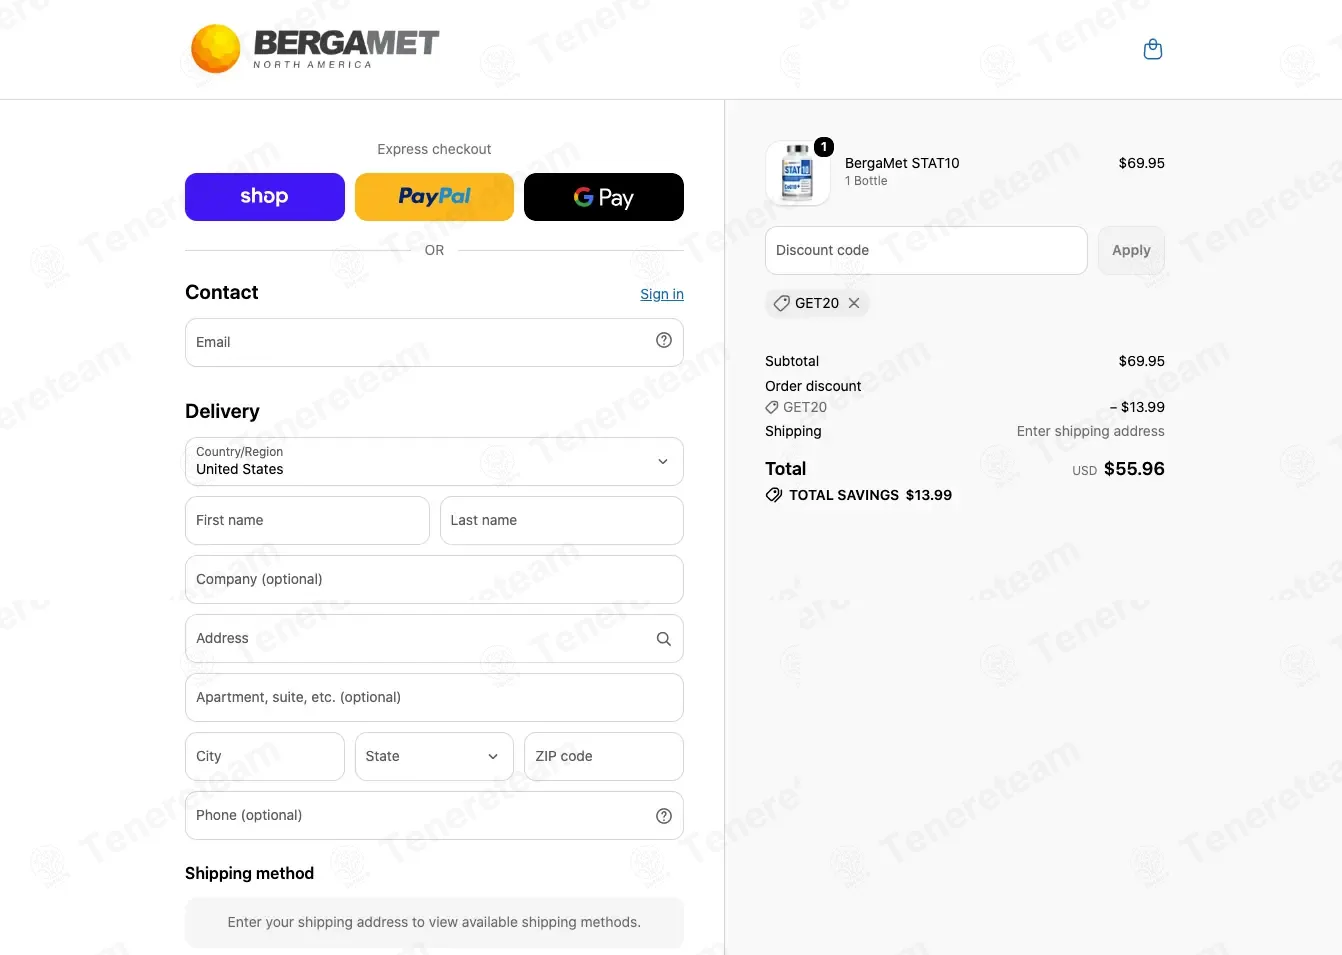1342x955 pixels.
Task: Open the shopping bag cart icon
Action: point(1153,49)
